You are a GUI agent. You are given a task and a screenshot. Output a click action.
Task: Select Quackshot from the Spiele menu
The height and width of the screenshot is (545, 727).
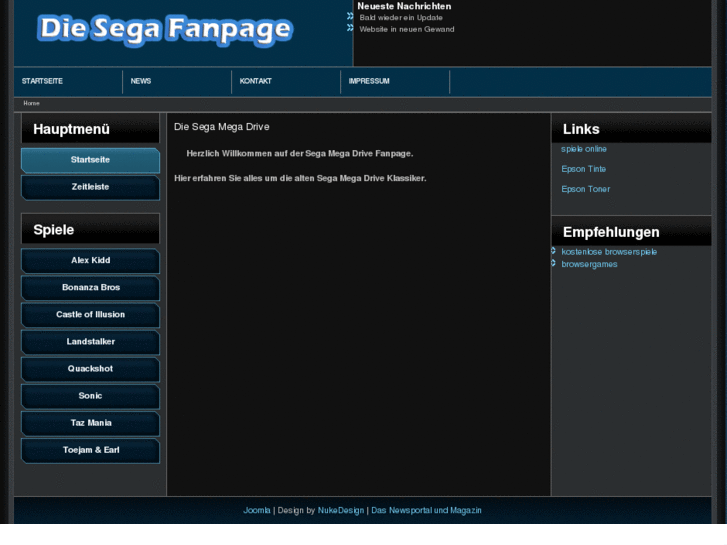[90, 369]
